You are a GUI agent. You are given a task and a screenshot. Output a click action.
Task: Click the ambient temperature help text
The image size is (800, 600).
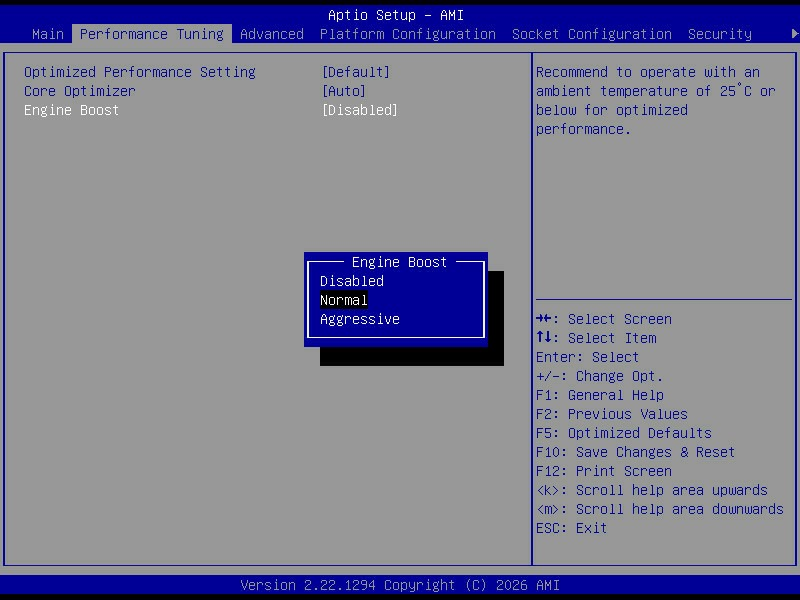coord(656,101)
